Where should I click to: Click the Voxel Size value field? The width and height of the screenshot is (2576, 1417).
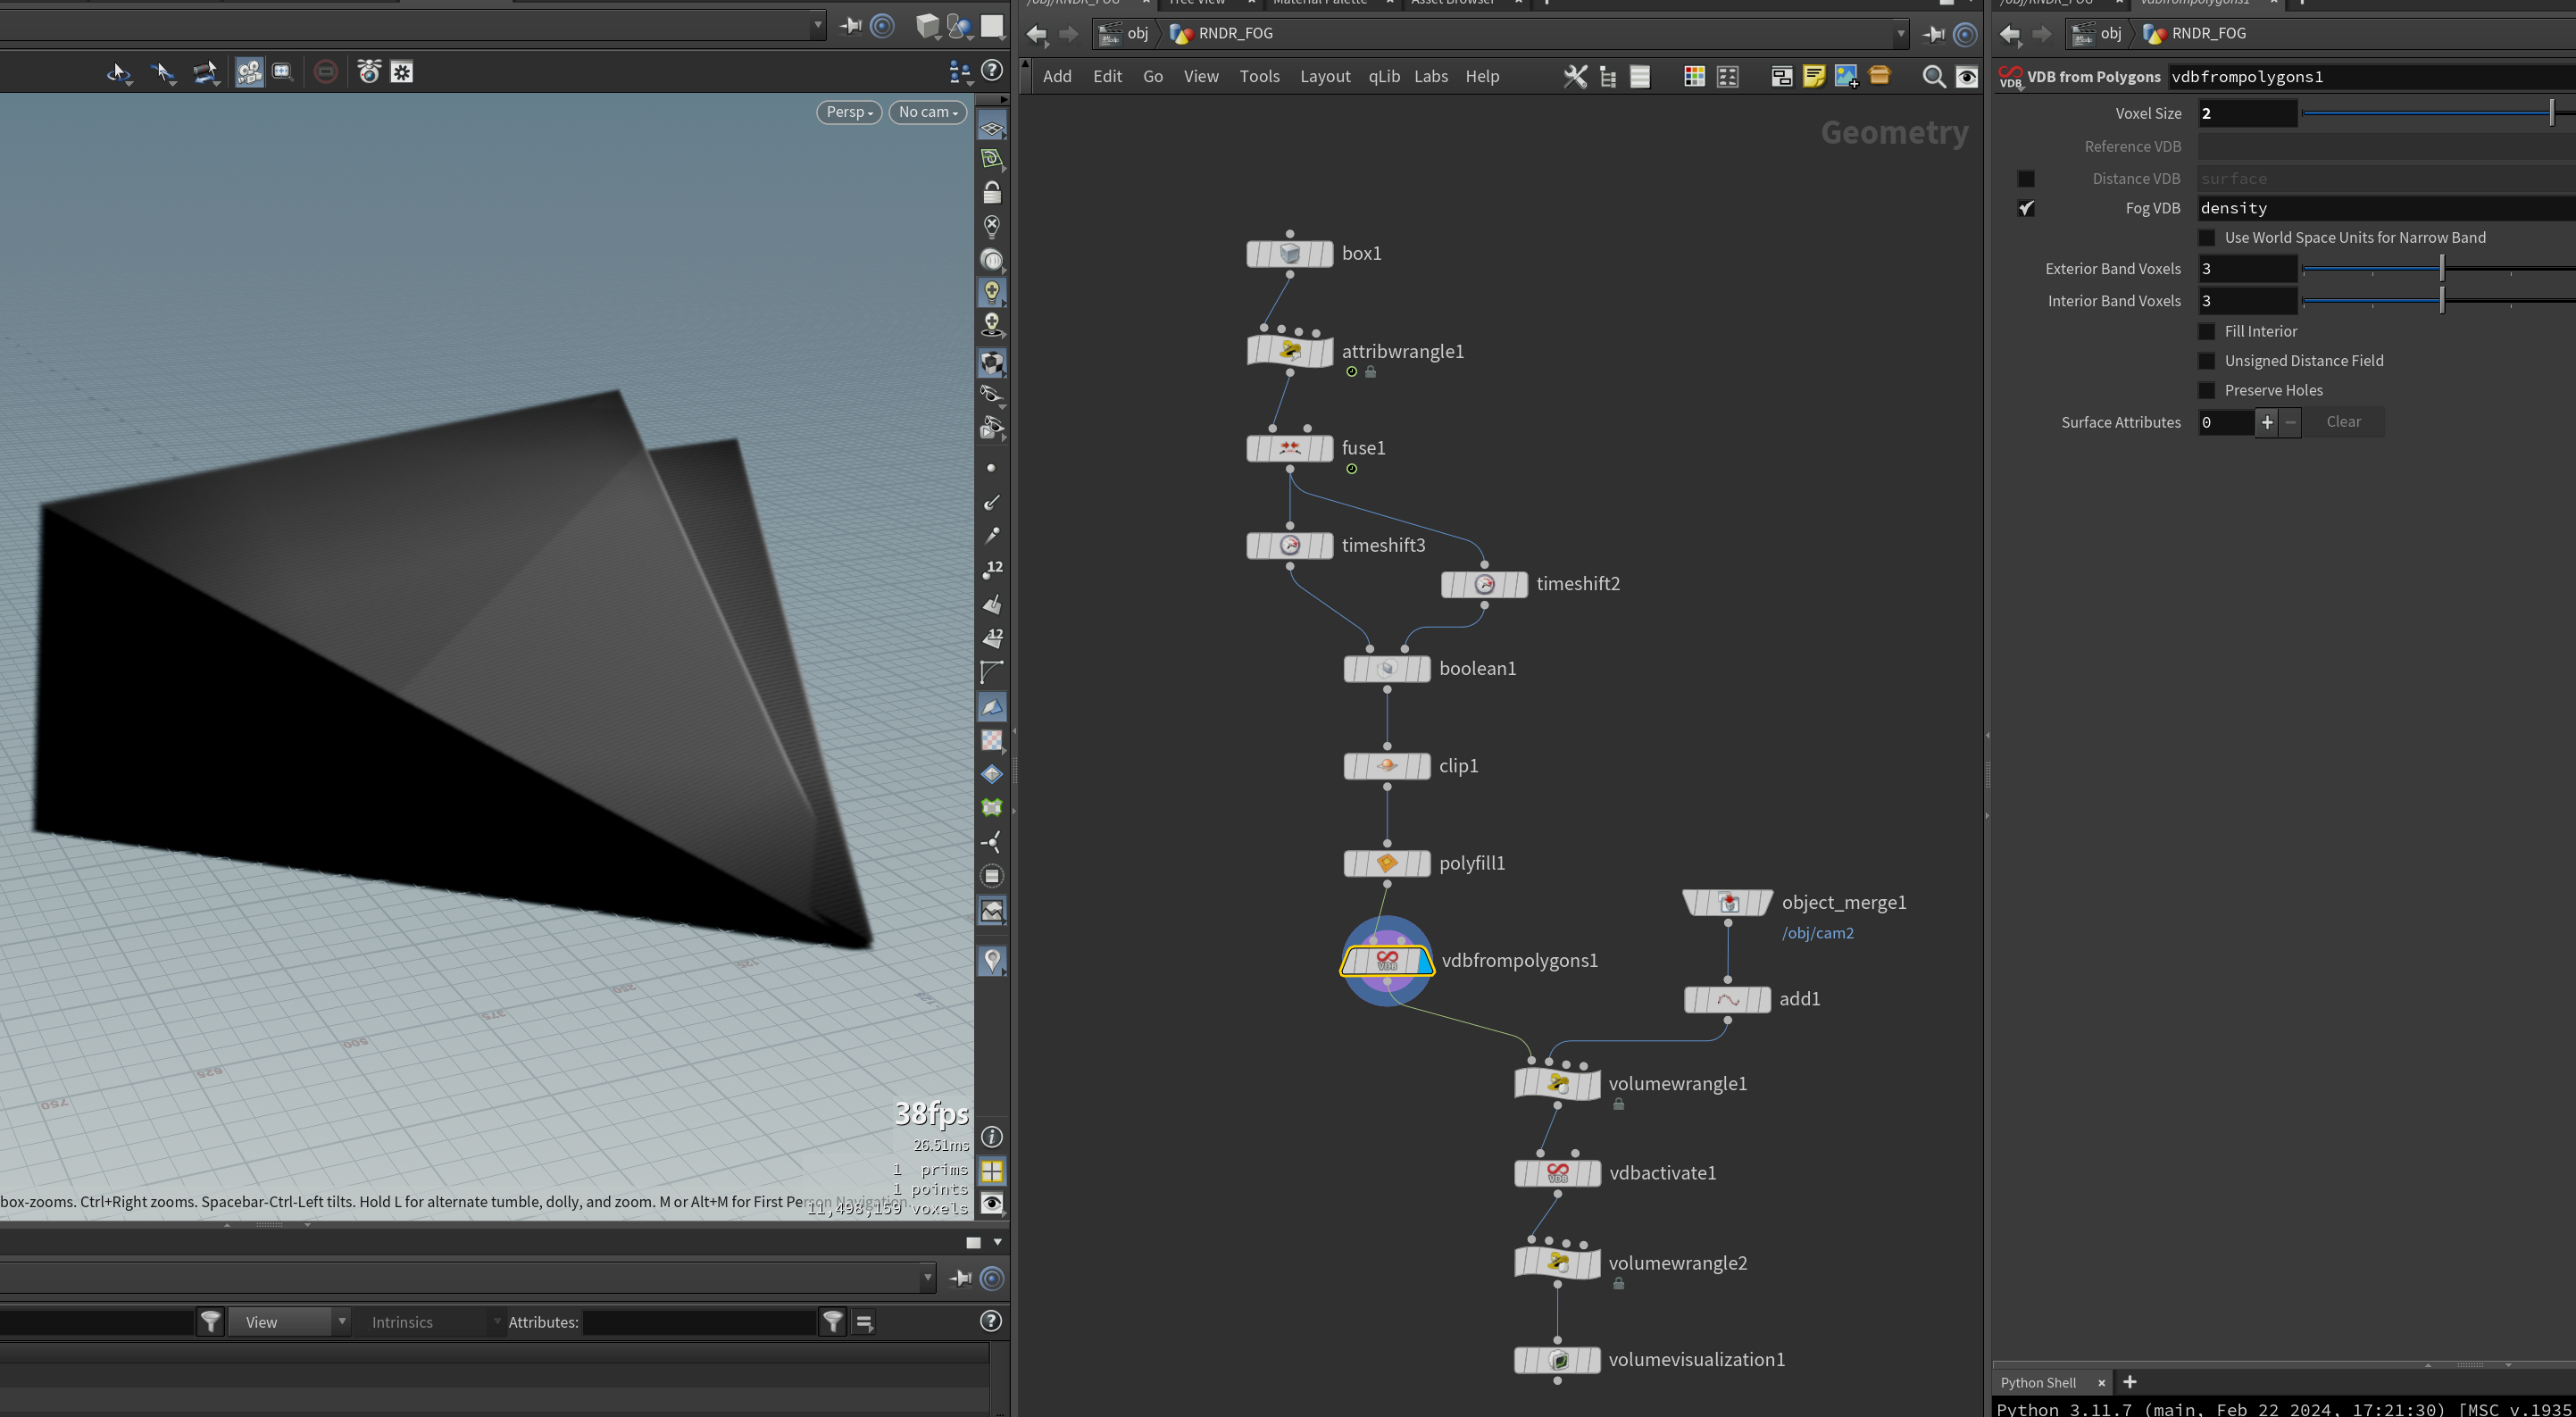2247,114
